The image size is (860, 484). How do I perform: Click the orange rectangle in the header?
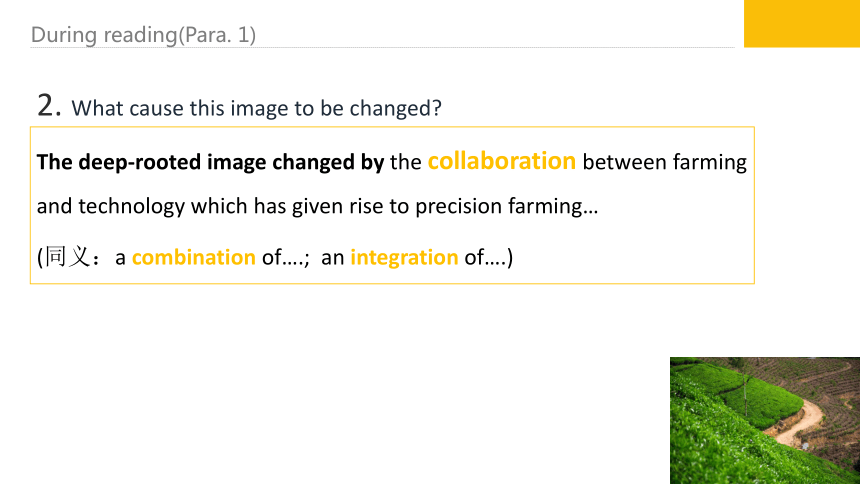[x=802, y=24]
